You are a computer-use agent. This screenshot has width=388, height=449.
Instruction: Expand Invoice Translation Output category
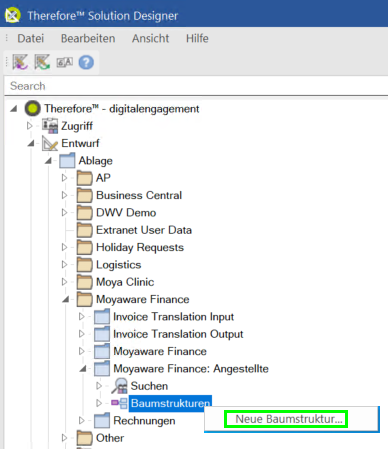pyautogui.click(x=82, y=334)
